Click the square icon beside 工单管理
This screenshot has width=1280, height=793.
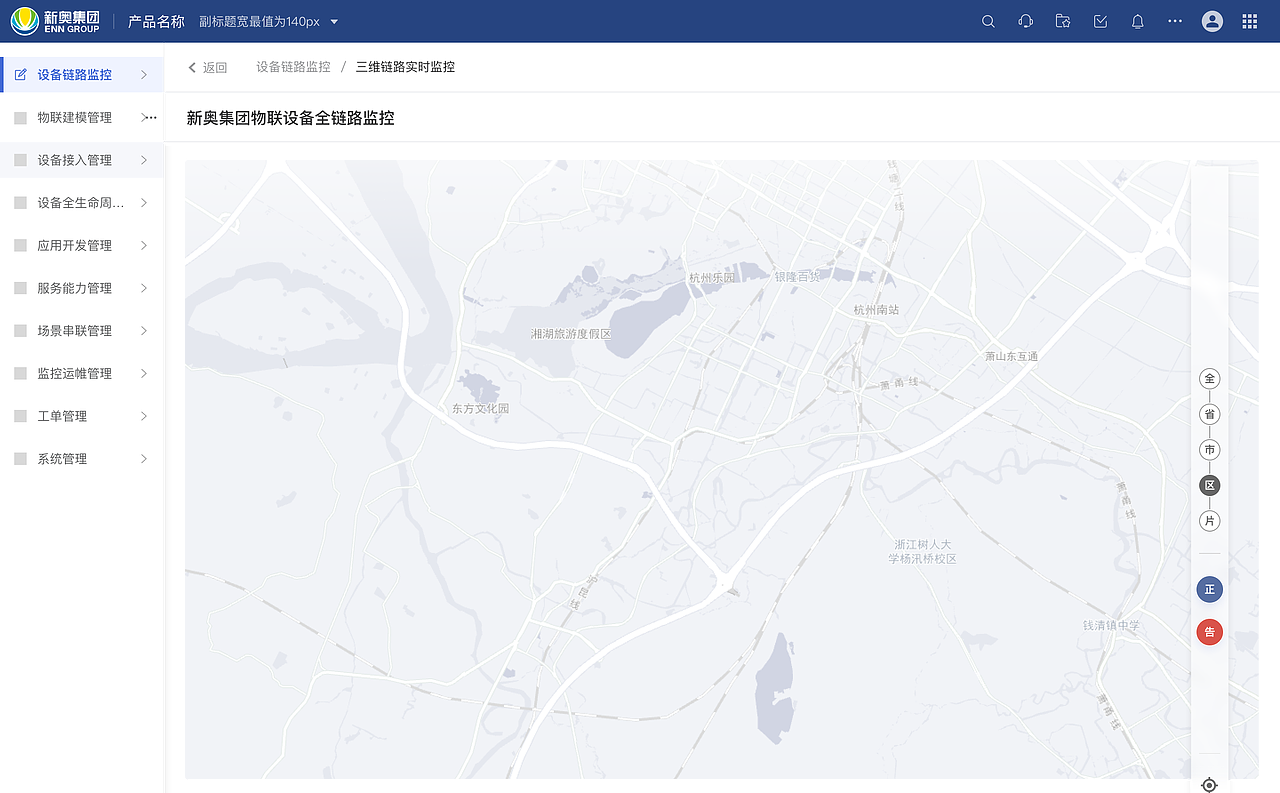pos(20,416)
